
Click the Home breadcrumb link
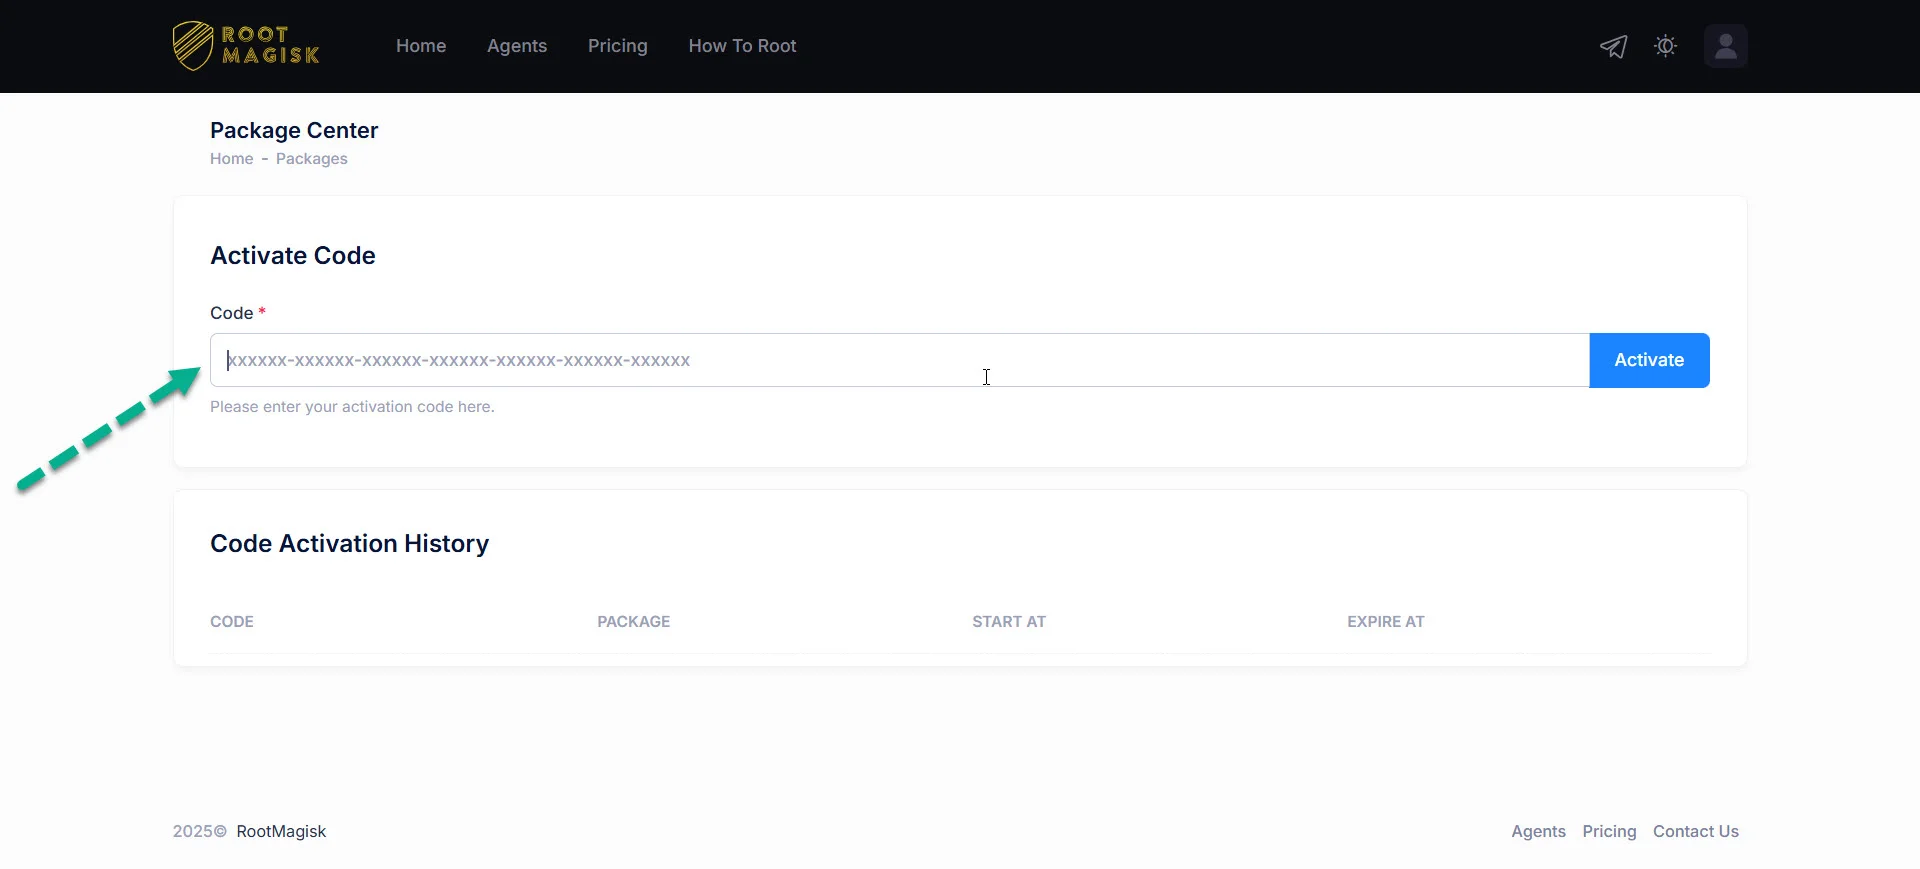(x=231, y=159)
